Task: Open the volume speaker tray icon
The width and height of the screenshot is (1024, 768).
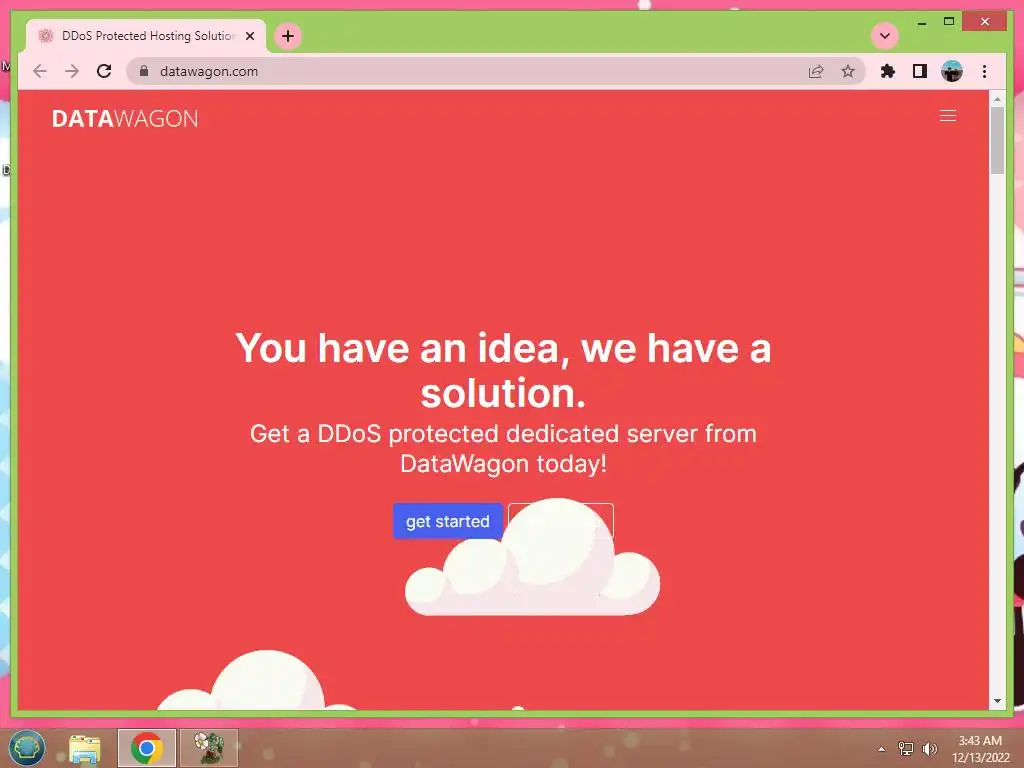Action: pos(929,748)
